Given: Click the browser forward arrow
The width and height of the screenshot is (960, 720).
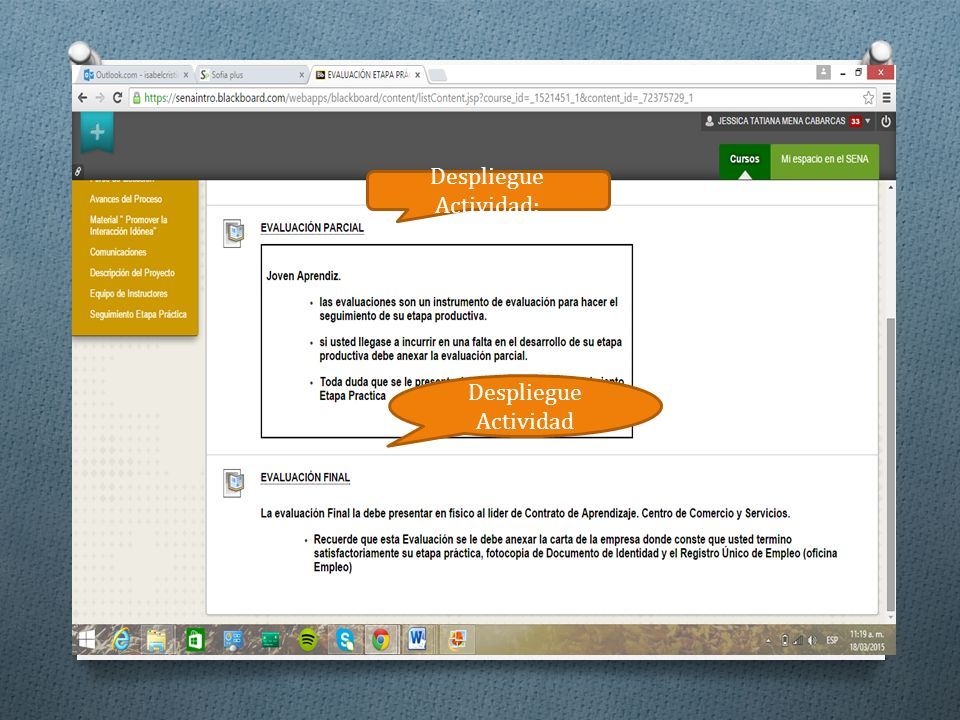Looking at the screenshot, I should click(100, 98).
